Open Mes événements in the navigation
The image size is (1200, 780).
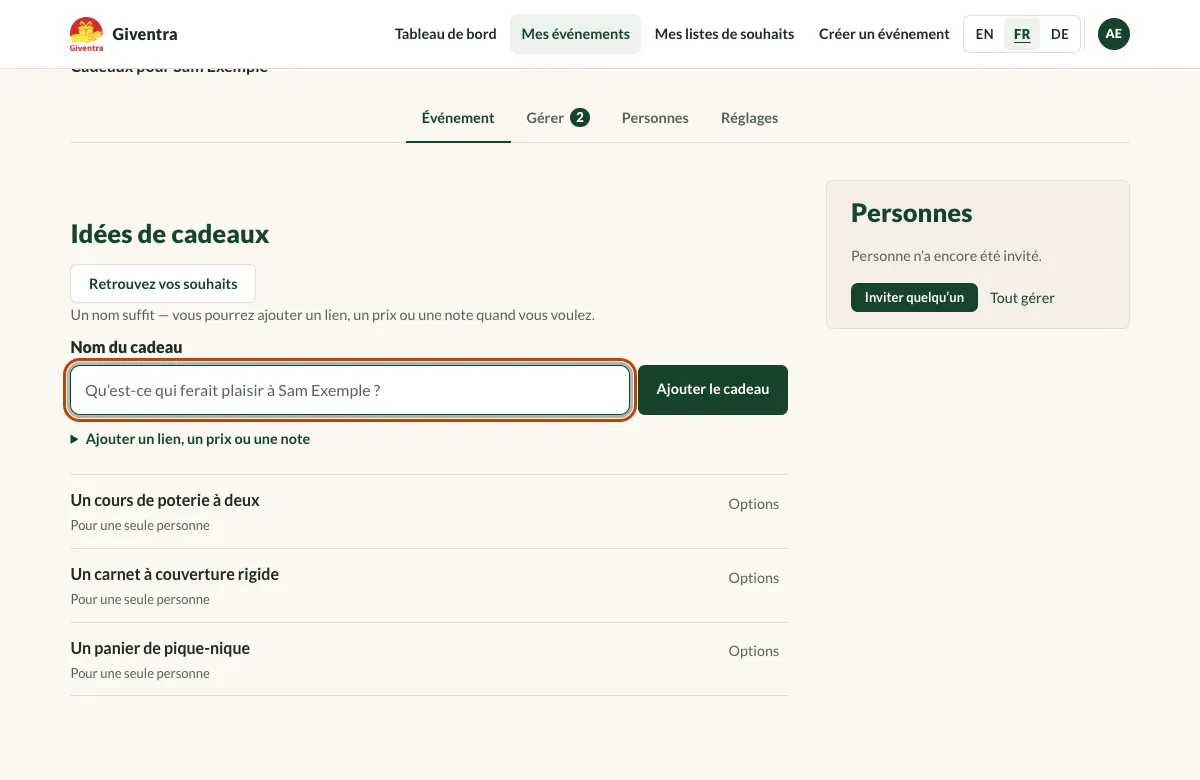pos(576,34)
